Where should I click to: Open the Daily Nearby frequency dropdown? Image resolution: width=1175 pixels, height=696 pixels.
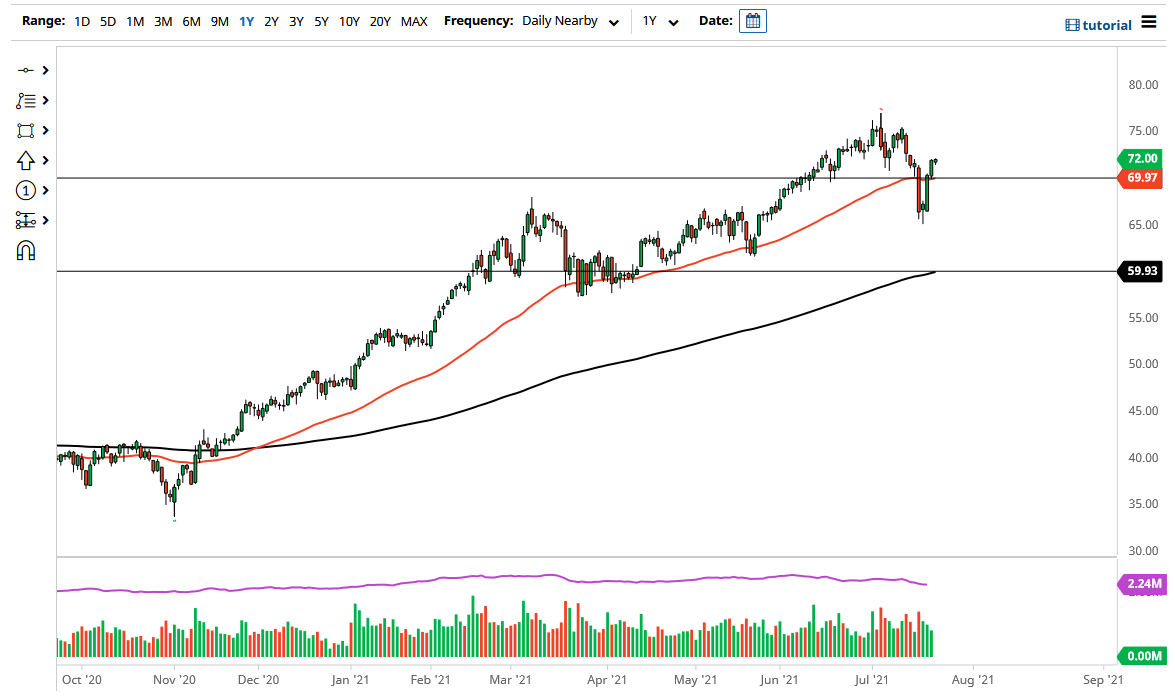click(x=568, y=20)
